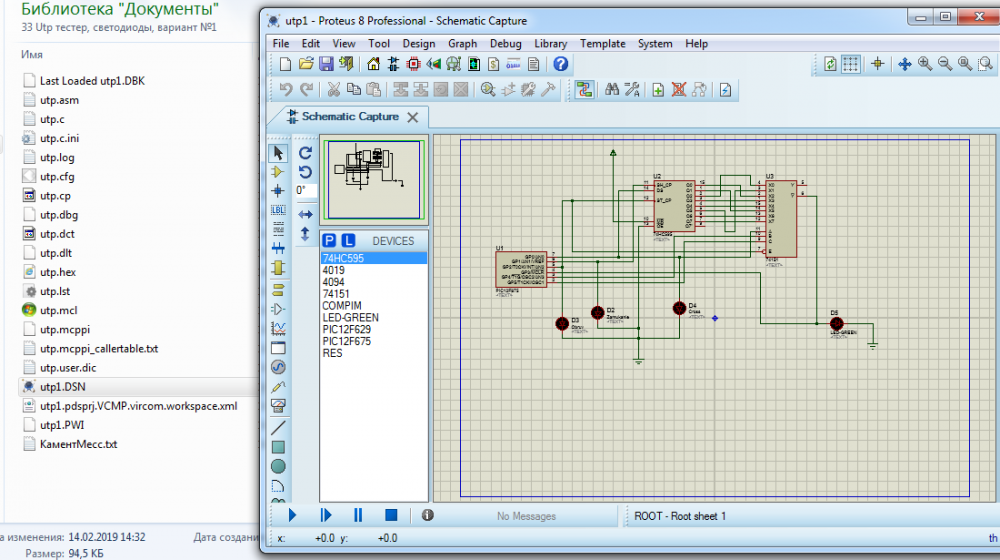The image size is (1000, 560).
Task: Select the Junction dot mode tool
Action: 278,191
